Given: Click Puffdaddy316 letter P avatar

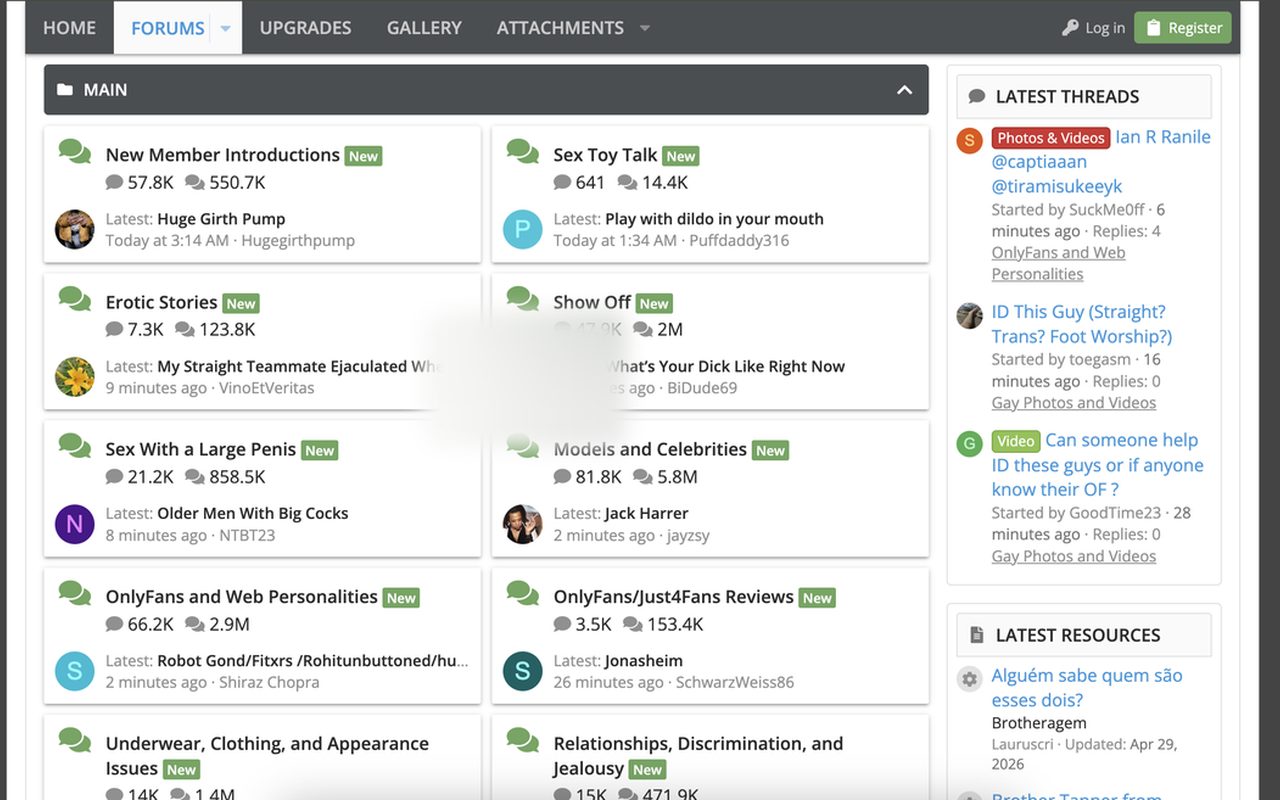Looking at the screenshot, I should (x=523, y=230).
